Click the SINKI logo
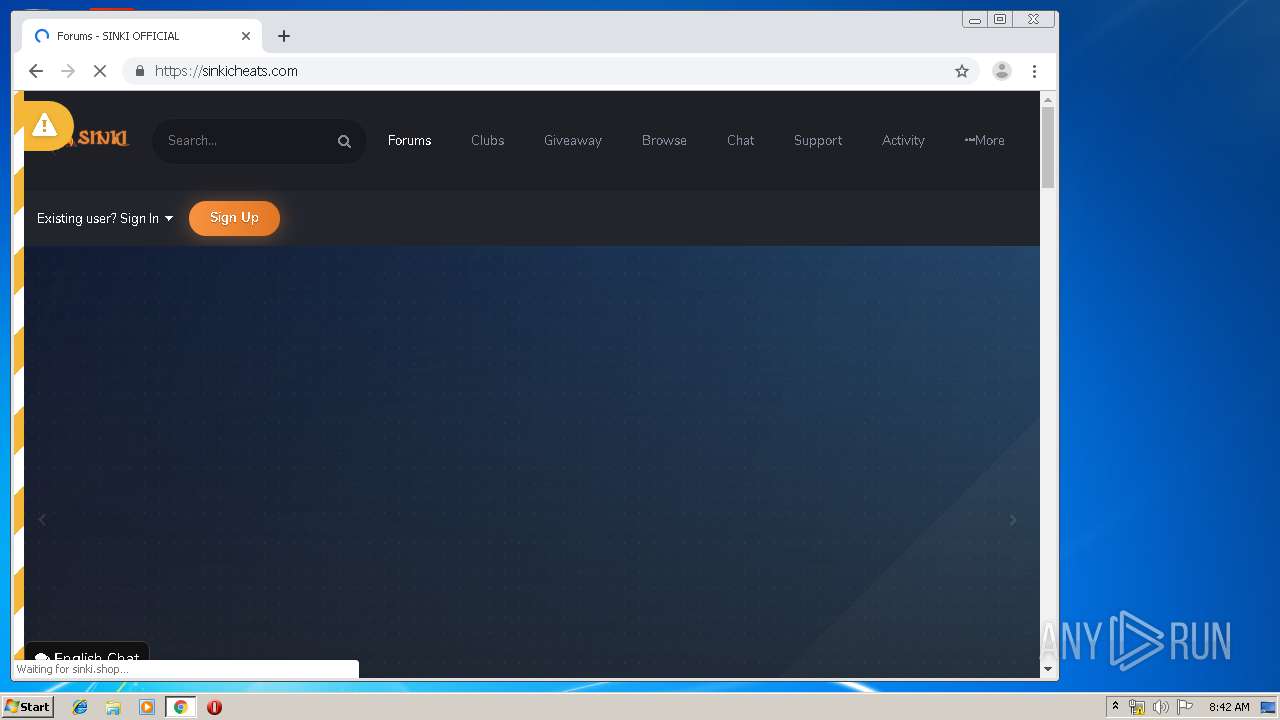The width and height of the screenshot is (1280, 720). (x=102, y=139)
